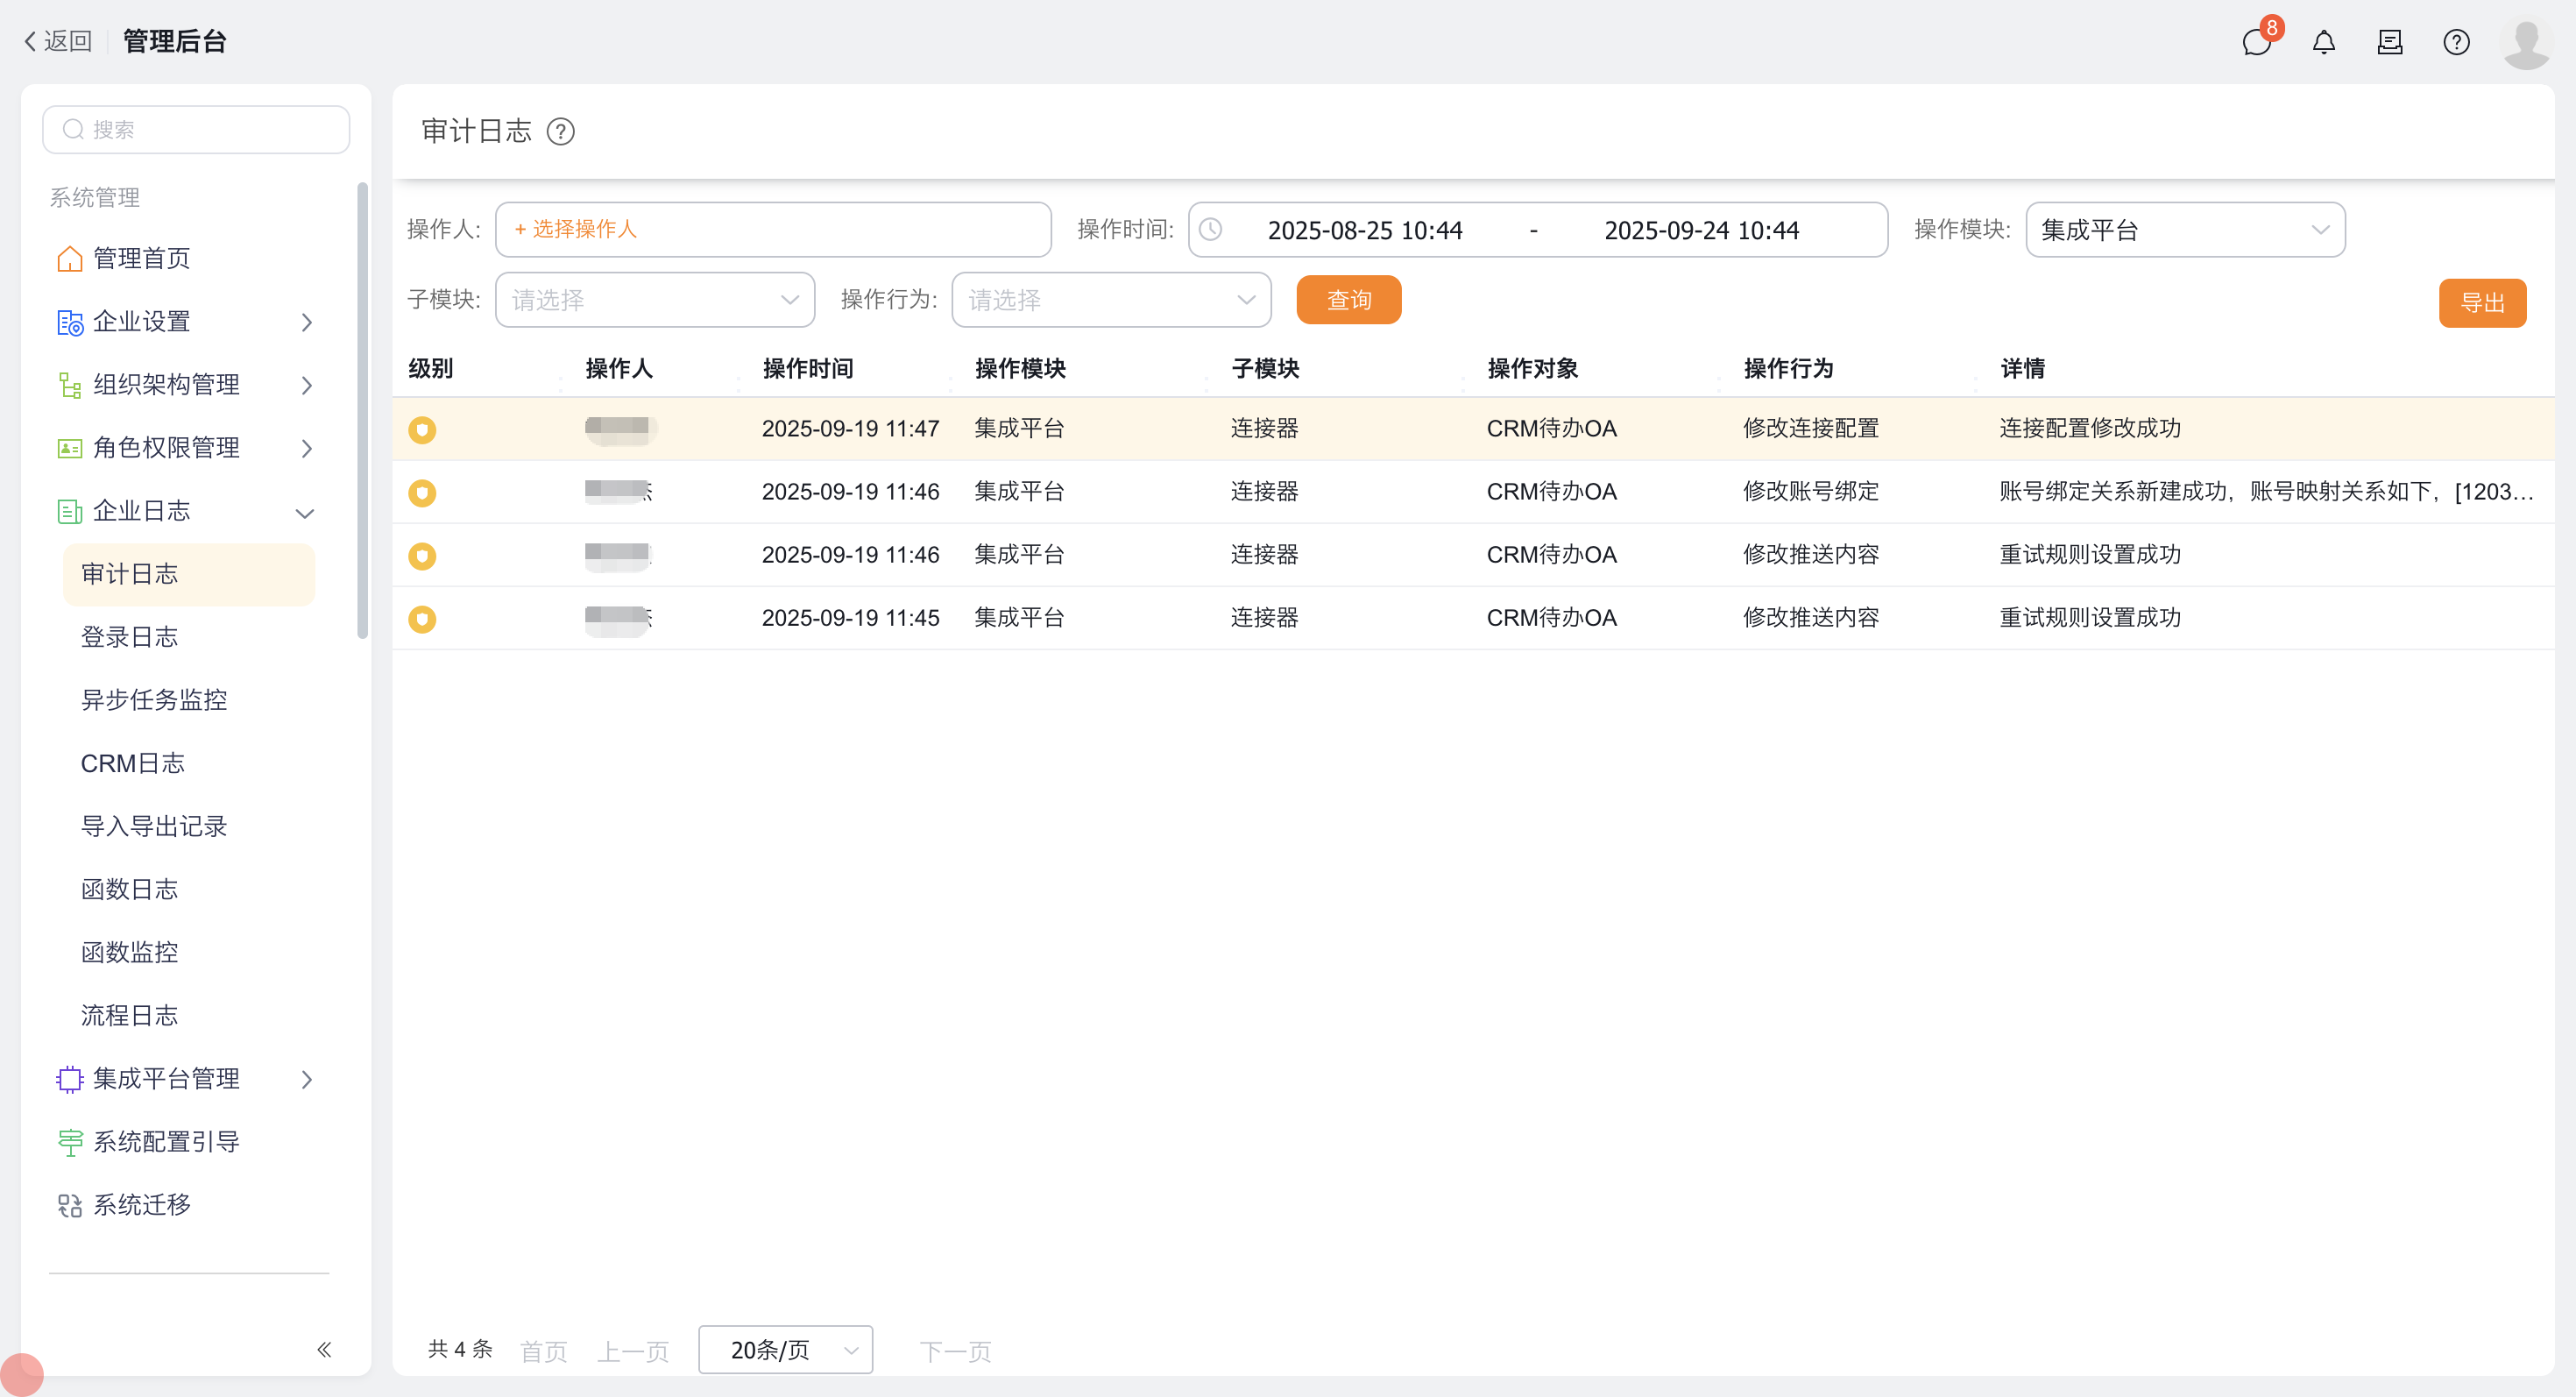
Task: Open 登录日志 in sidebar
Action: click(130, 637)
